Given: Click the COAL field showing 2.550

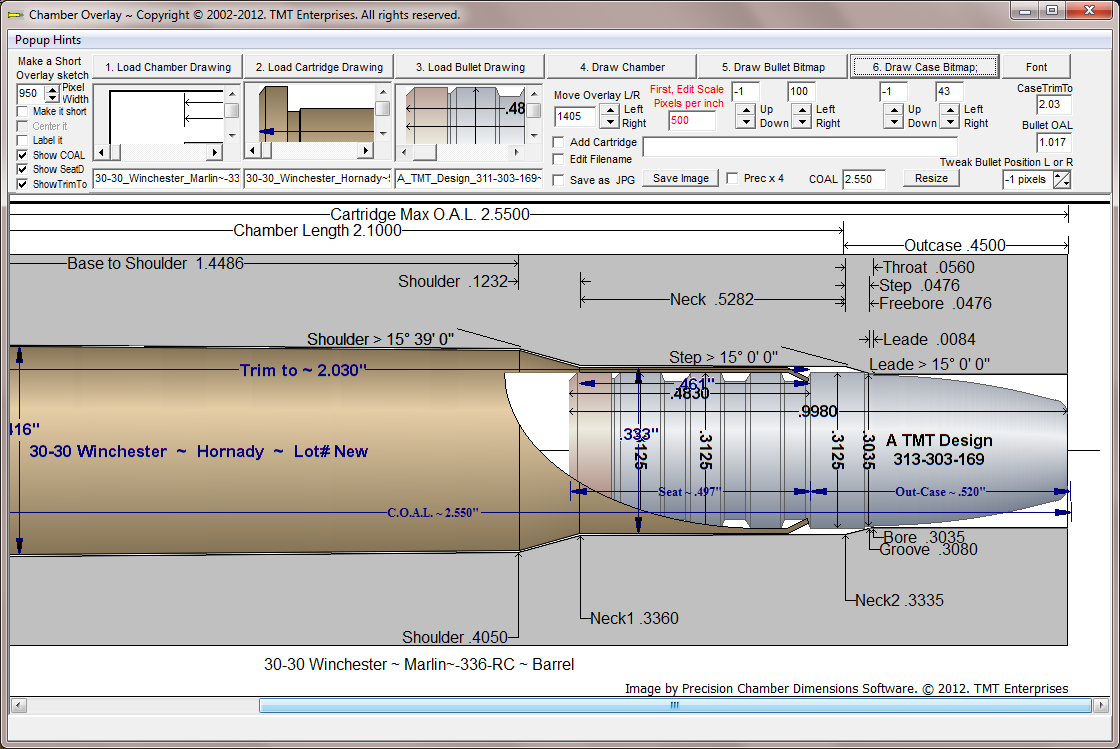Looking at the screenshot, I should (864, 179).
